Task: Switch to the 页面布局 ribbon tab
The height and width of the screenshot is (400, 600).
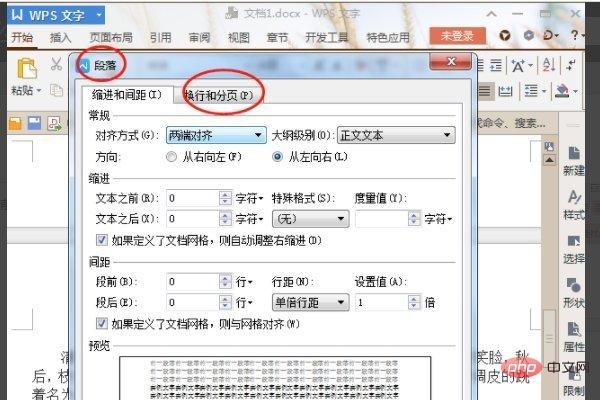Action: pyautogui.click(x=111, y=38)
